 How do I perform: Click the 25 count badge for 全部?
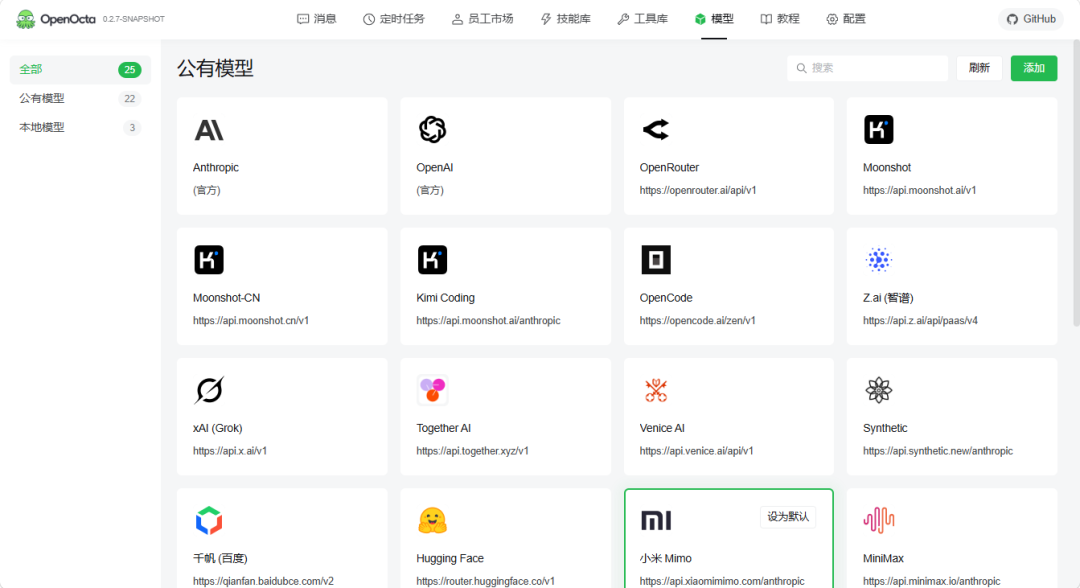(129, 70)
